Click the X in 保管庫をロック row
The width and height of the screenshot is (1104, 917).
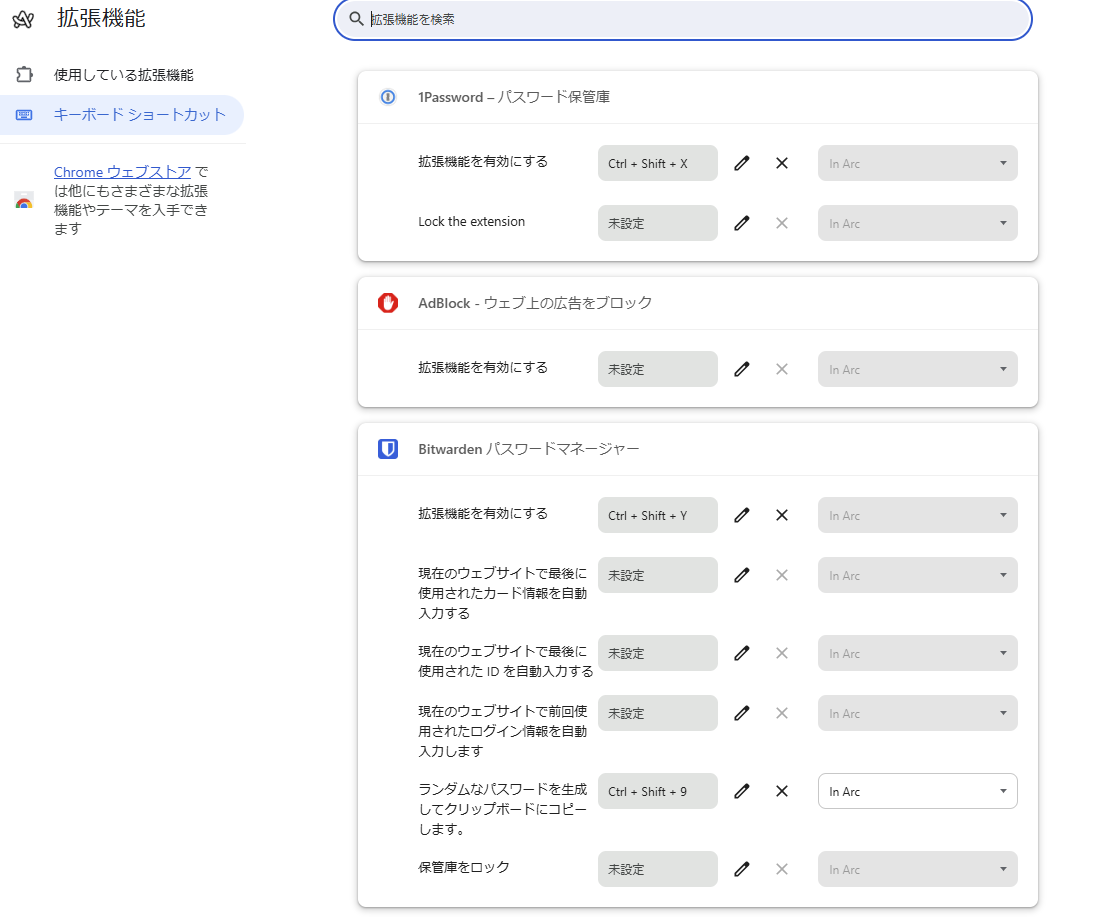click(782, 870)
